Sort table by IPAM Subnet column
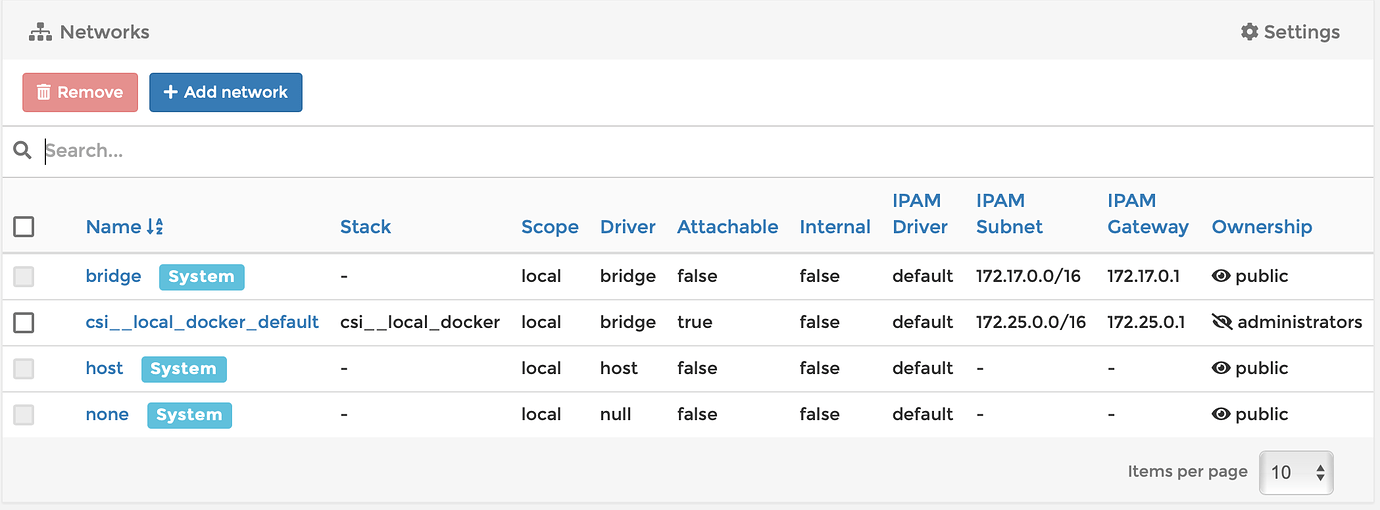The image size is (1380, 510). [1009, 214]
